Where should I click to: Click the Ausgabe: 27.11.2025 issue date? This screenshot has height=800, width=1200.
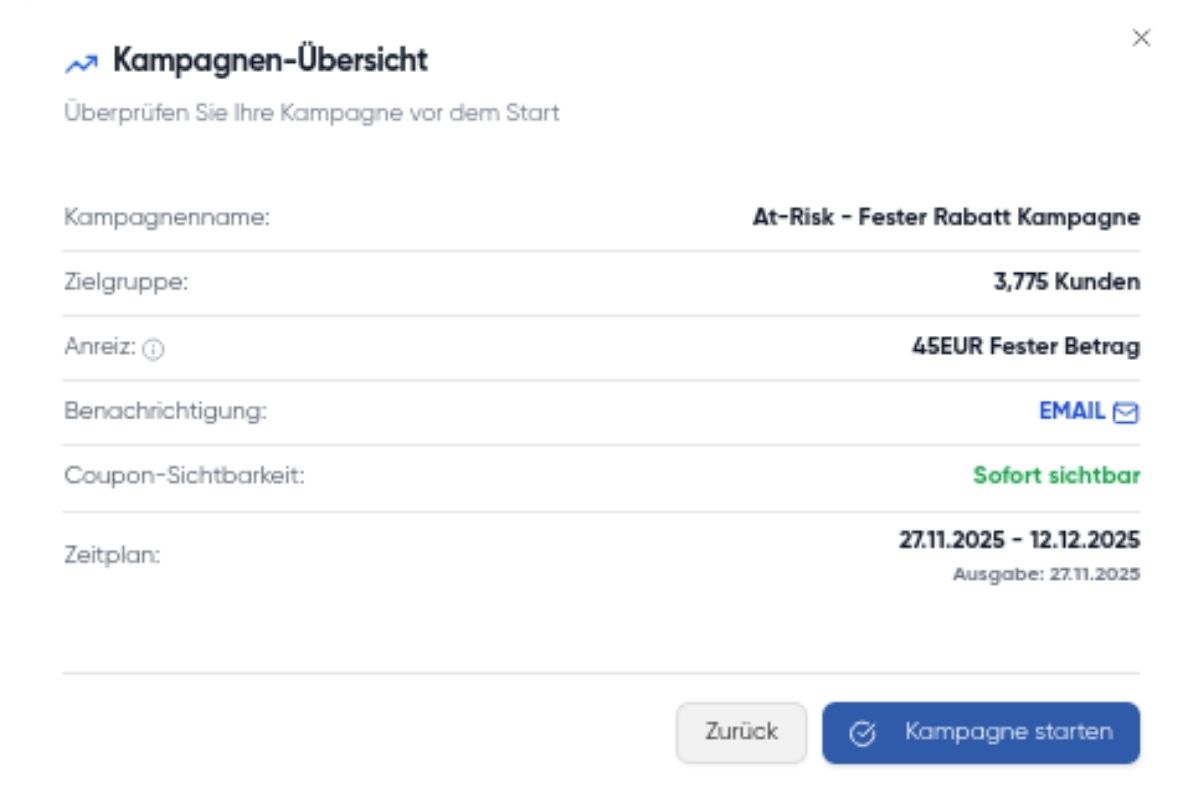point(1046,575)
